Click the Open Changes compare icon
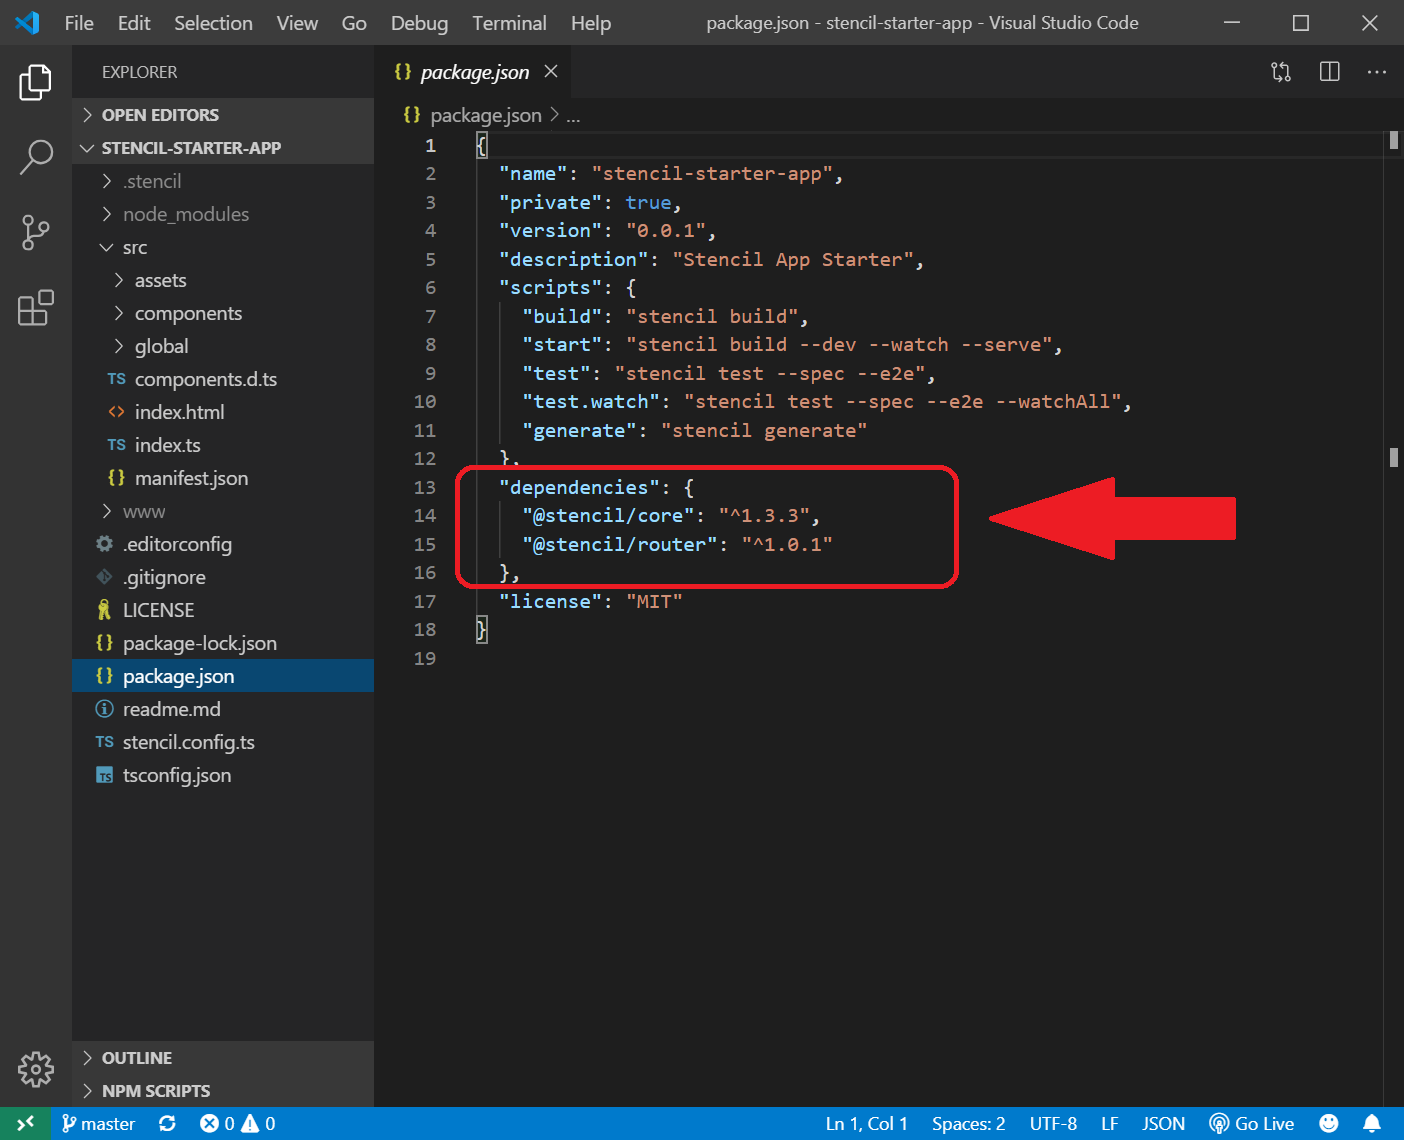Image resolution: width=1404 pixels, height=1140 pixels. click(x=1281, y=72)
